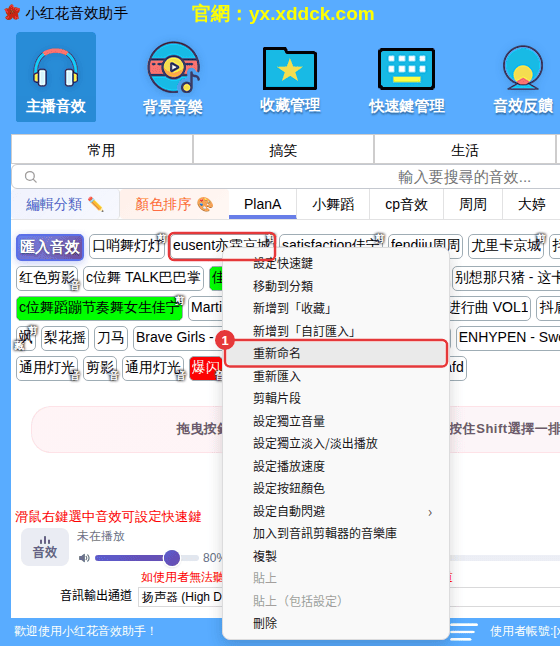Play the 梨花摇 sound effect

65,338
